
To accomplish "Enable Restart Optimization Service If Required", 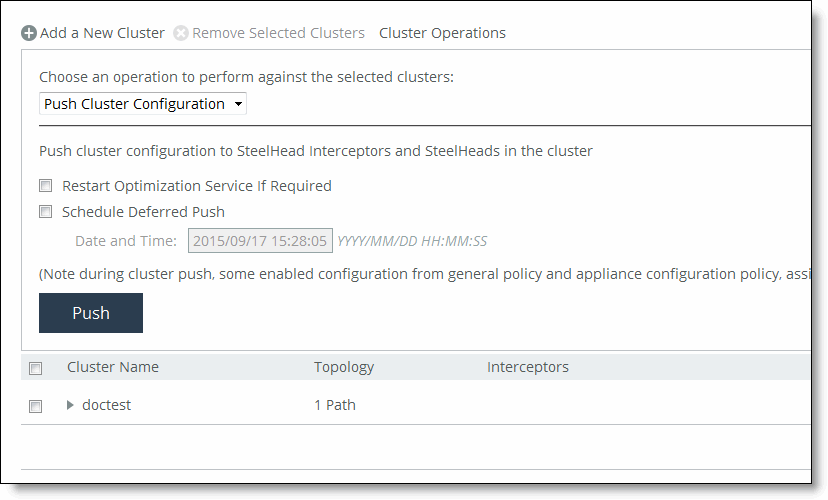I will (45, 185).
